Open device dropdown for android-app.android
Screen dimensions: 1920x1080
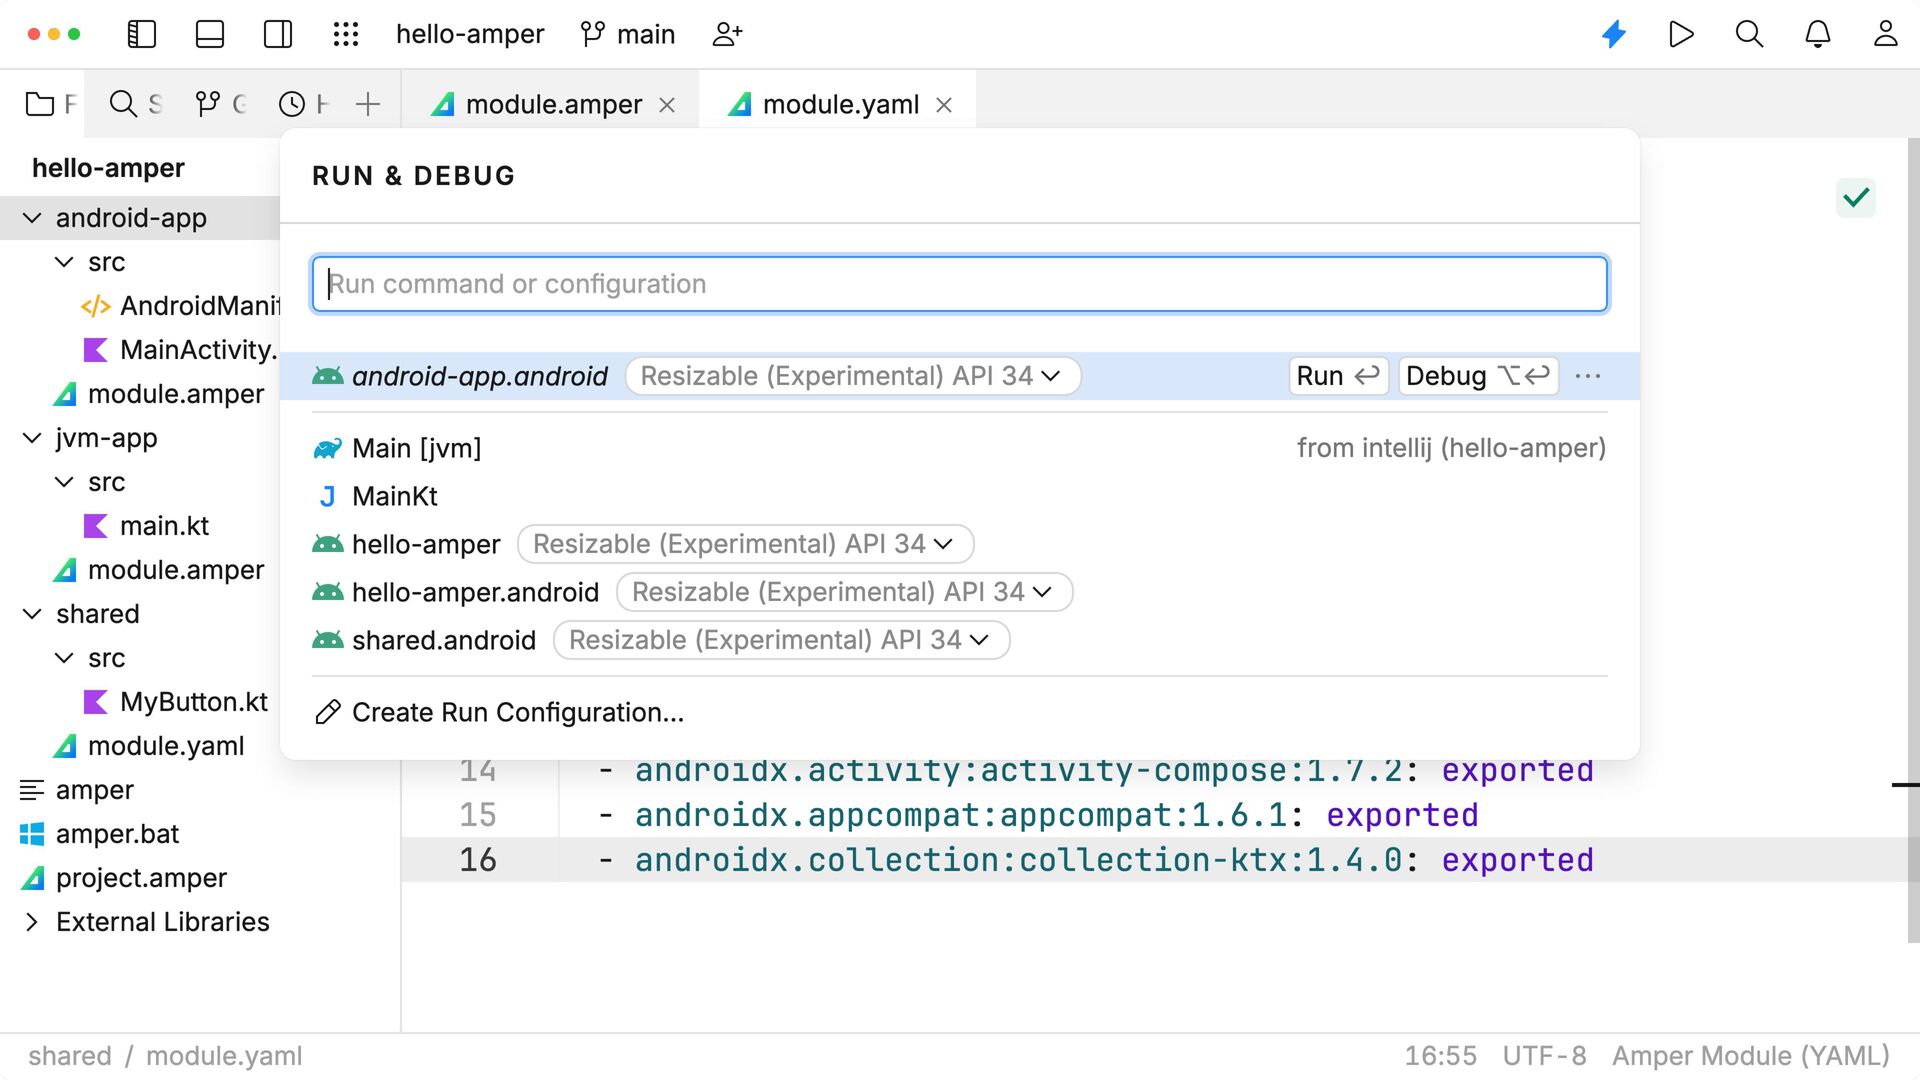point(853,376)
